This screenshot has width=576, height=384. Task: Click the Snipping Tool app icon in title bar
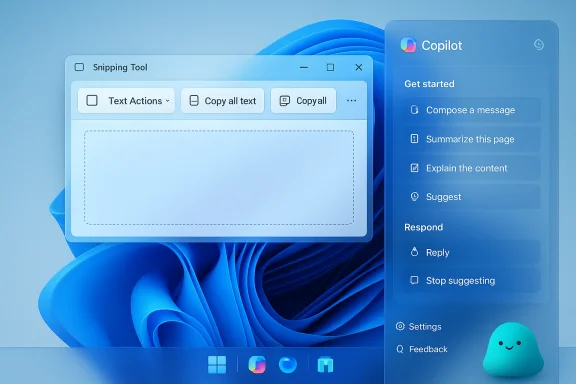coord(79,67)
